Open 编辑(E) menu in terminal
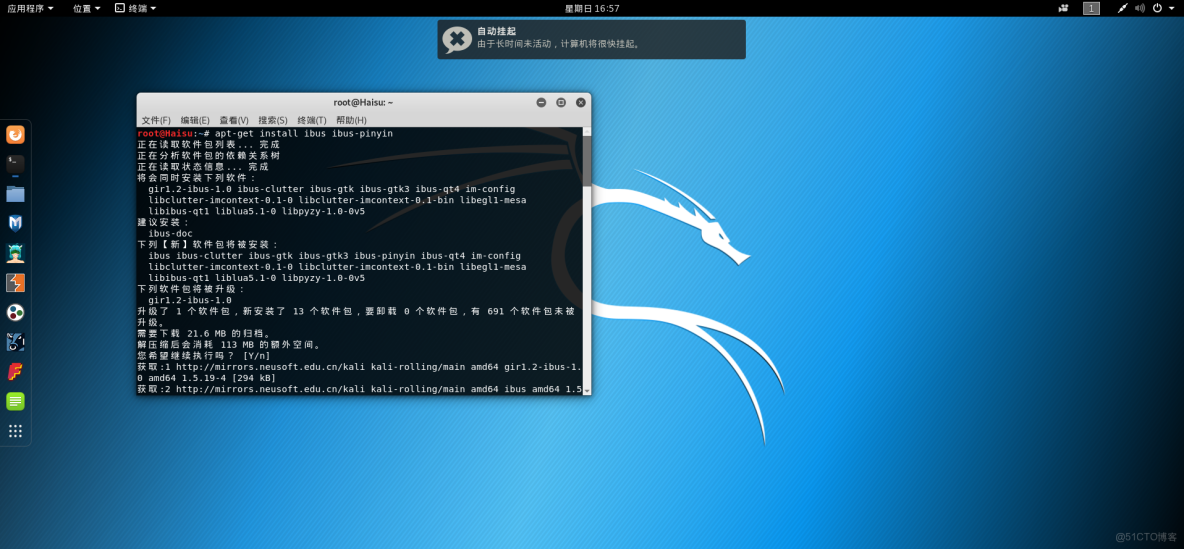The image size is (1184, 549). pos(195,120)
